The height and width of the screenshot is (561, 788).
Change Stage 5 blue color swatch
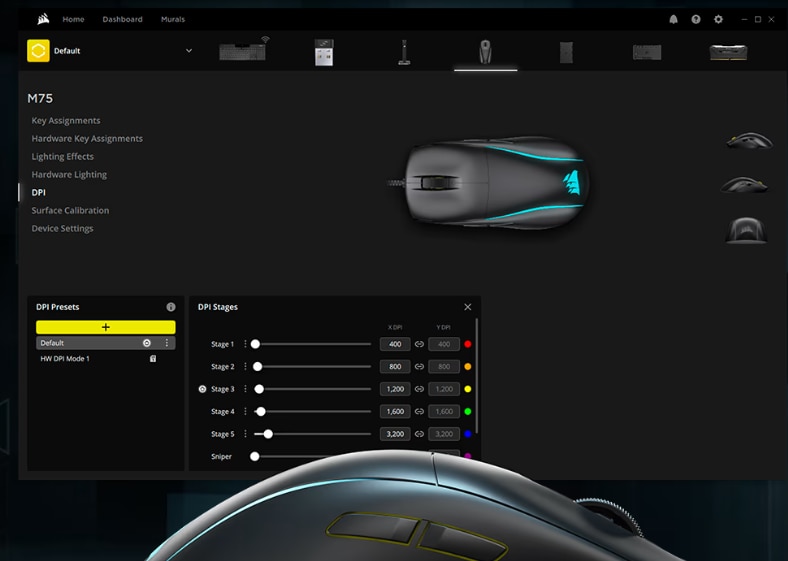pos(468,434)
